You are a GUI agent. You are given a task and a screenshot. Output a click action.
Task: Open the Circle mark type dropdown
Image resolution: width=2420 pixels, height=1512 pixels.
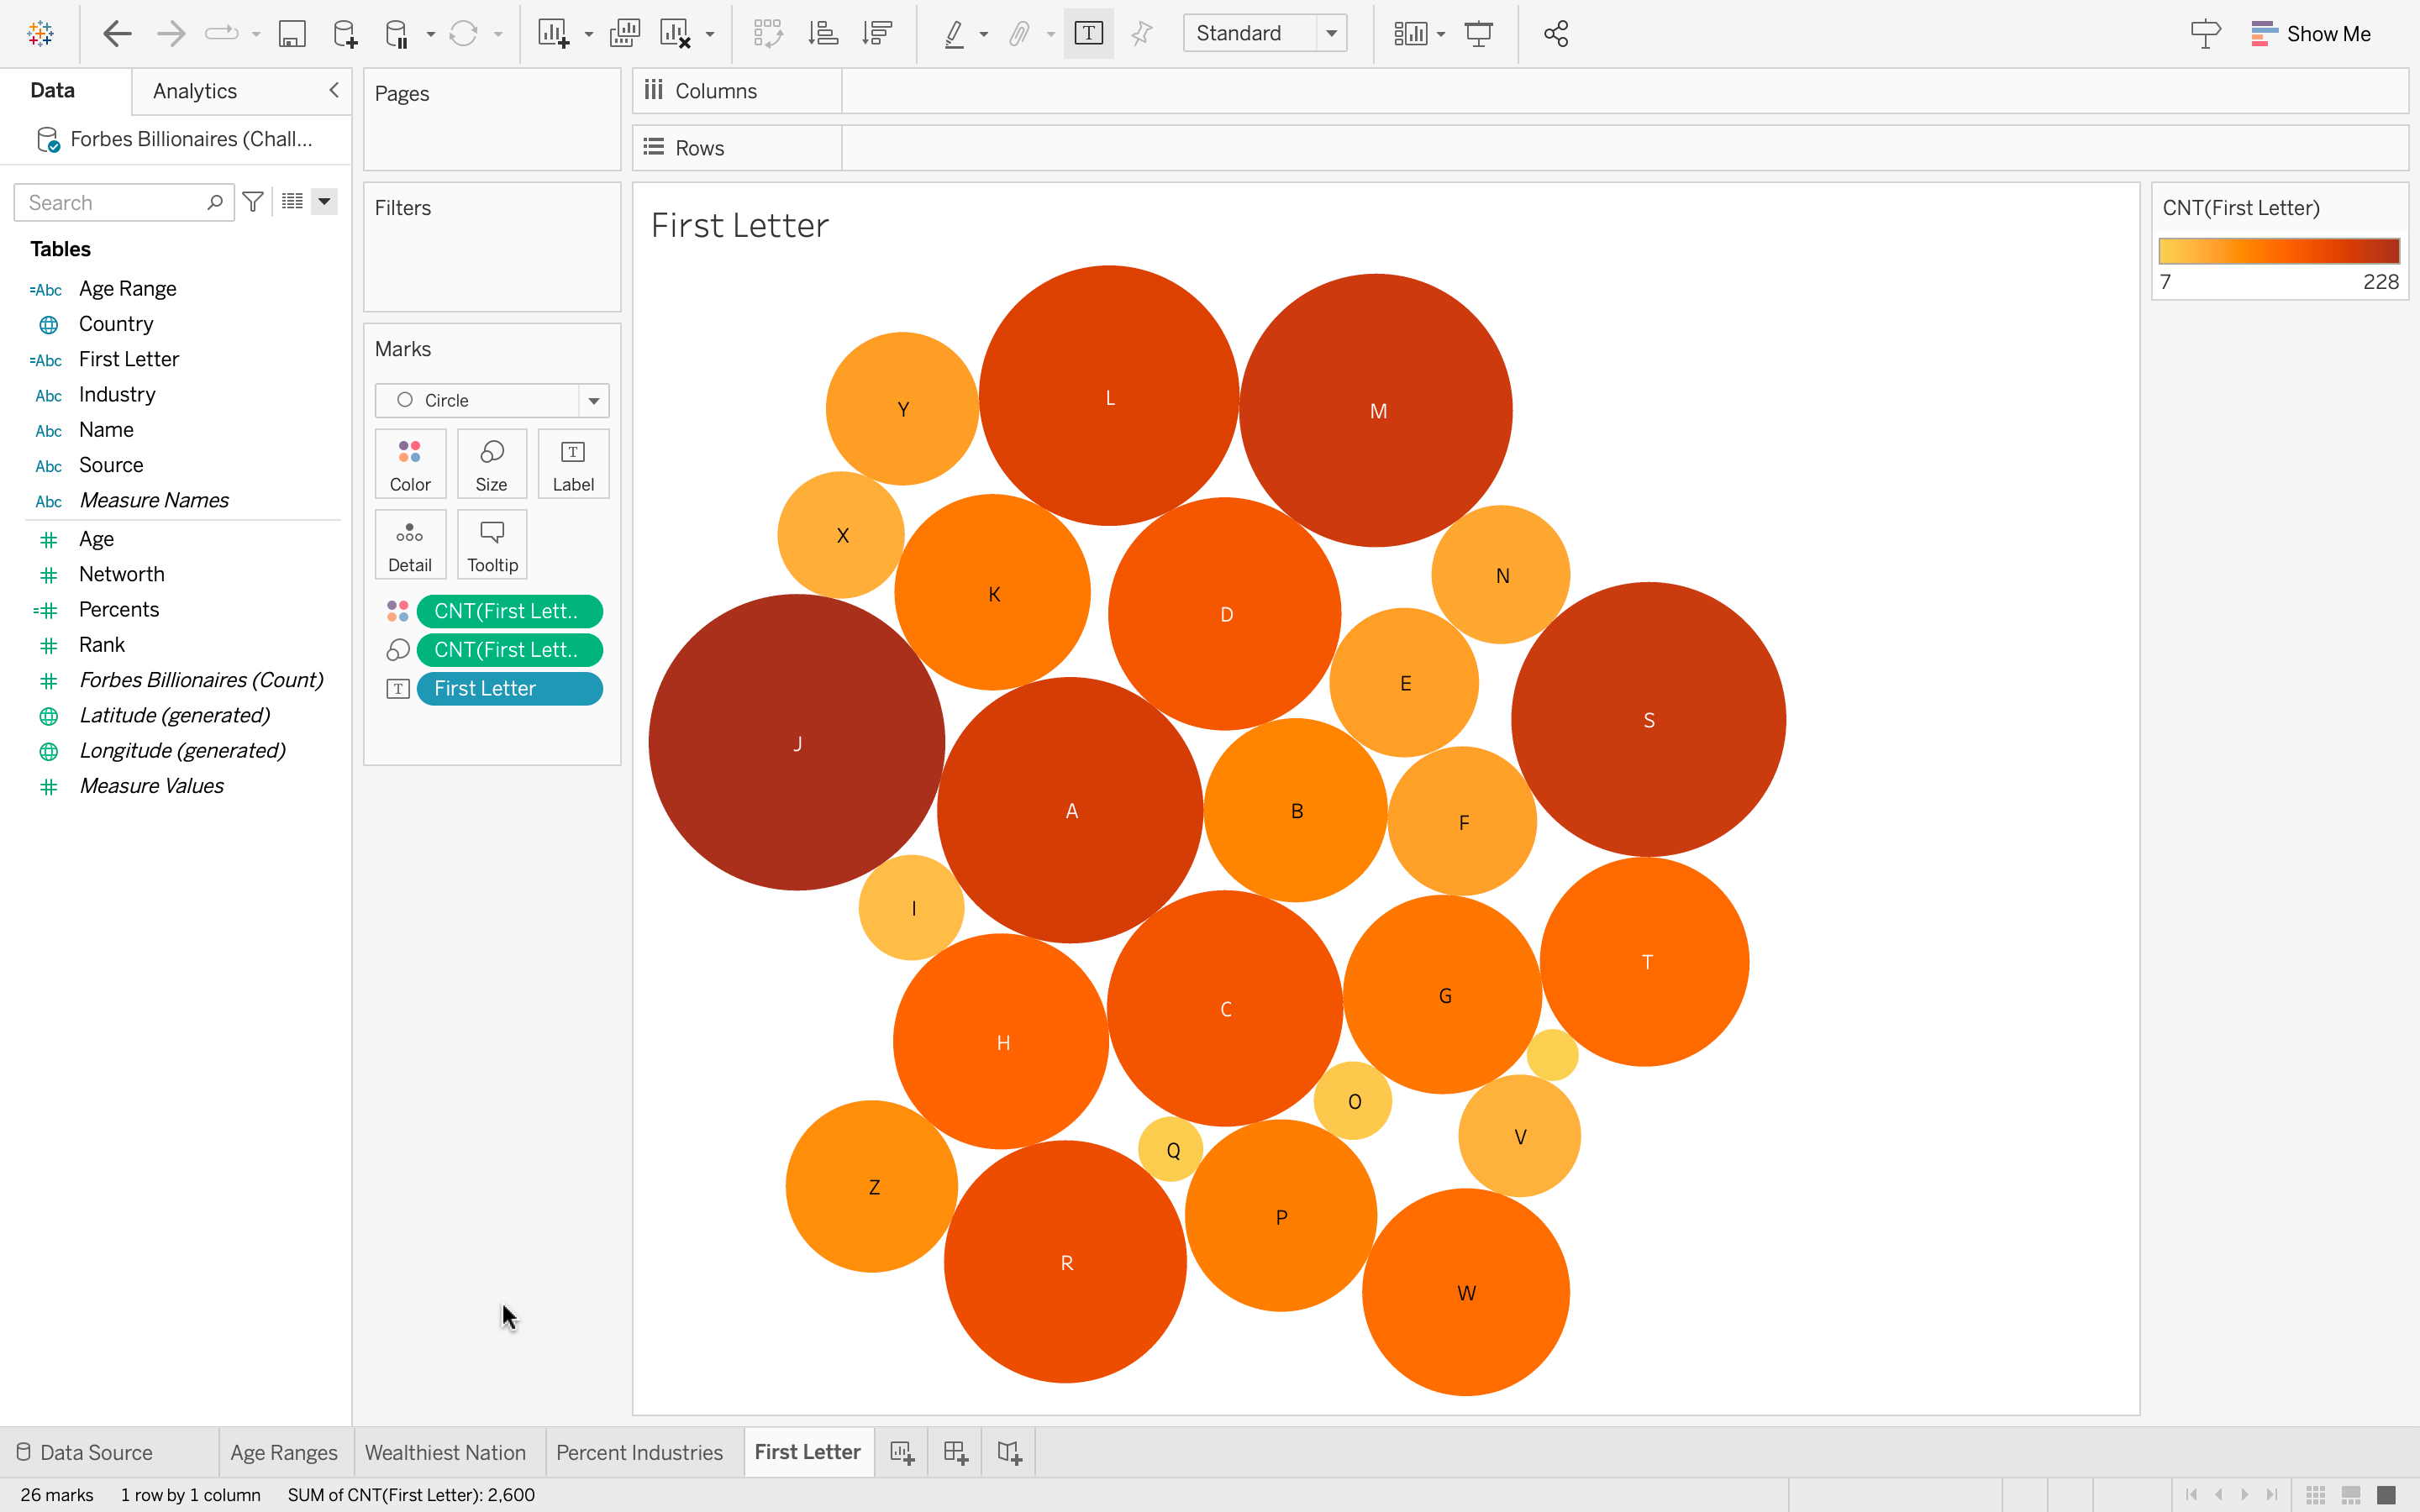click(x=492, y=400)
